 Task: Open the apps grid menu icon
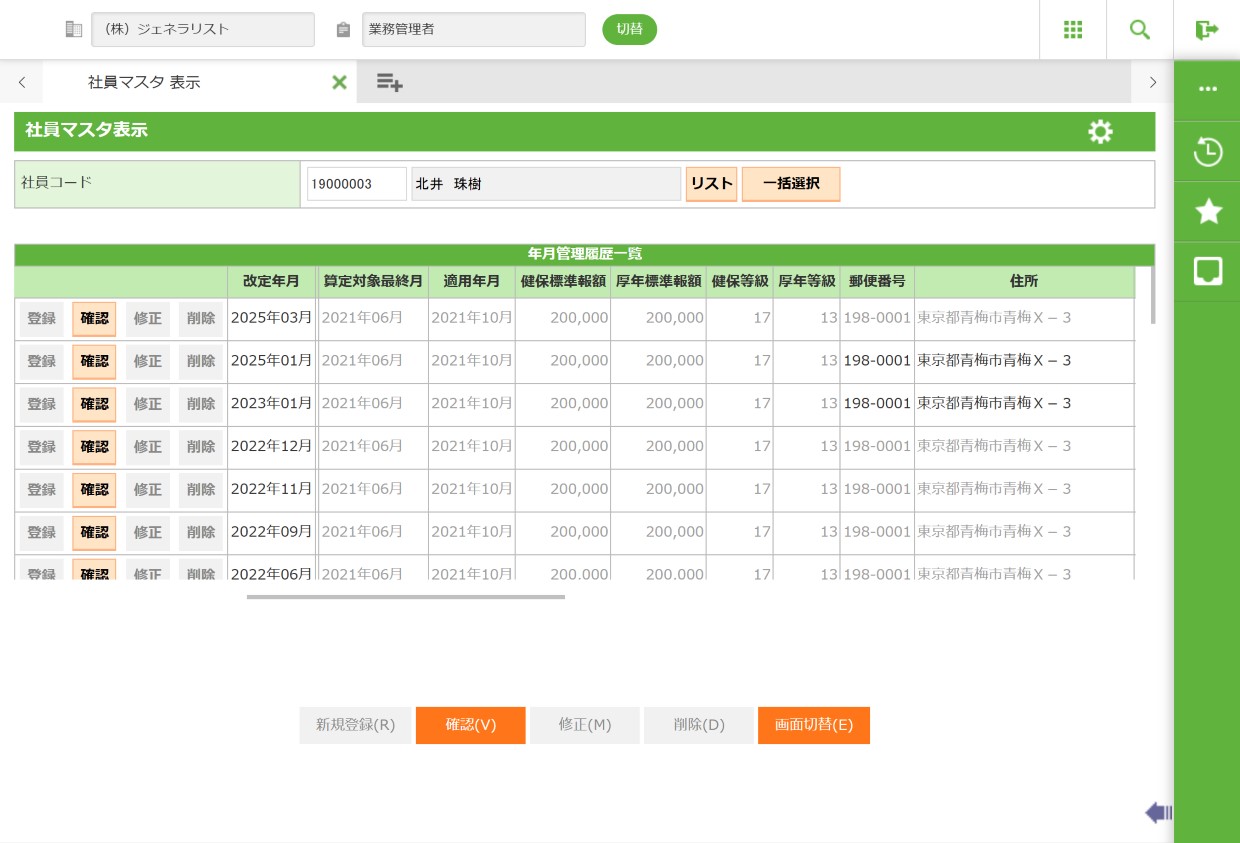1073,30
